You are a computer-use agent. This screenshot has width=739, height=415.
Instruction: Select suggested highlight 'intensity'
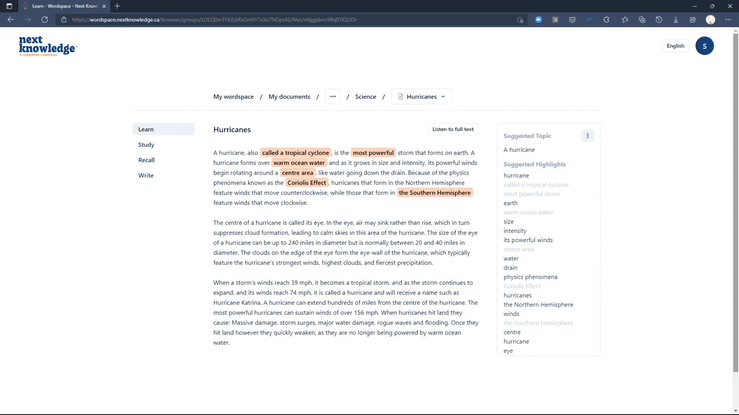(515, 231)
